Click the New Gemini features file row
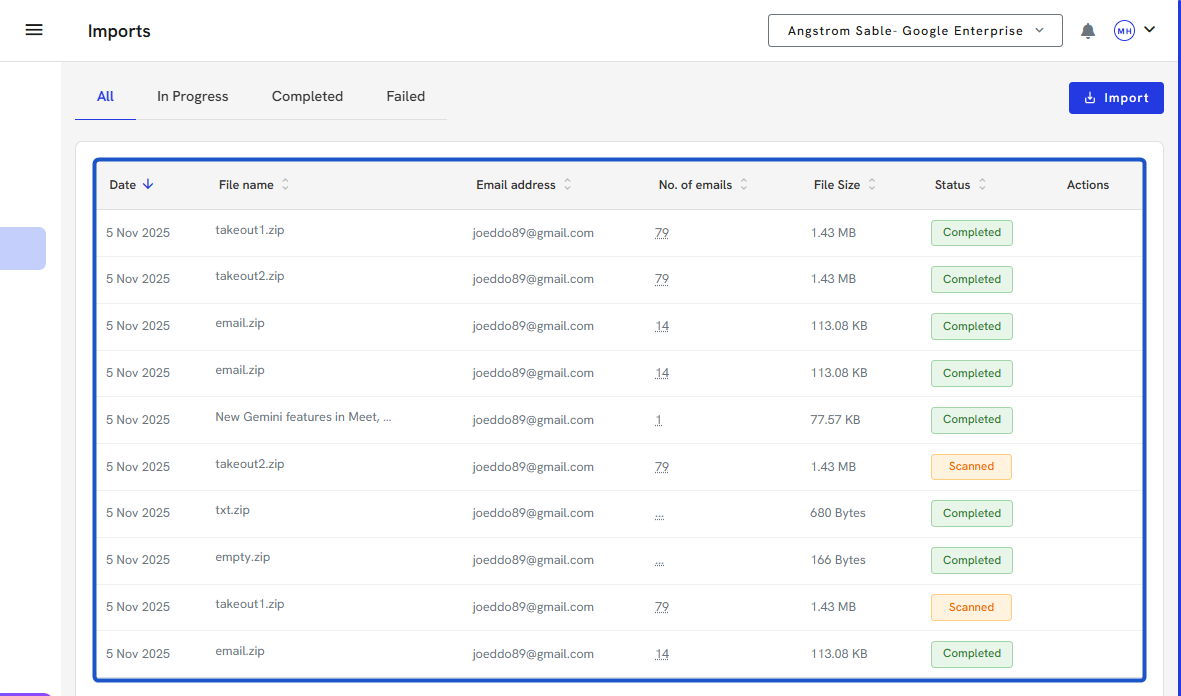The width and height of the screenshot is (1181, 696). coord(303,418)
